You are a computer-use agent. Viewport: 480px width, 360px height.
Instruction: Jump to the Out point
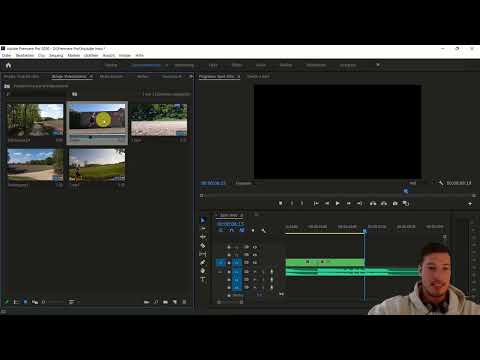[359, 203]
